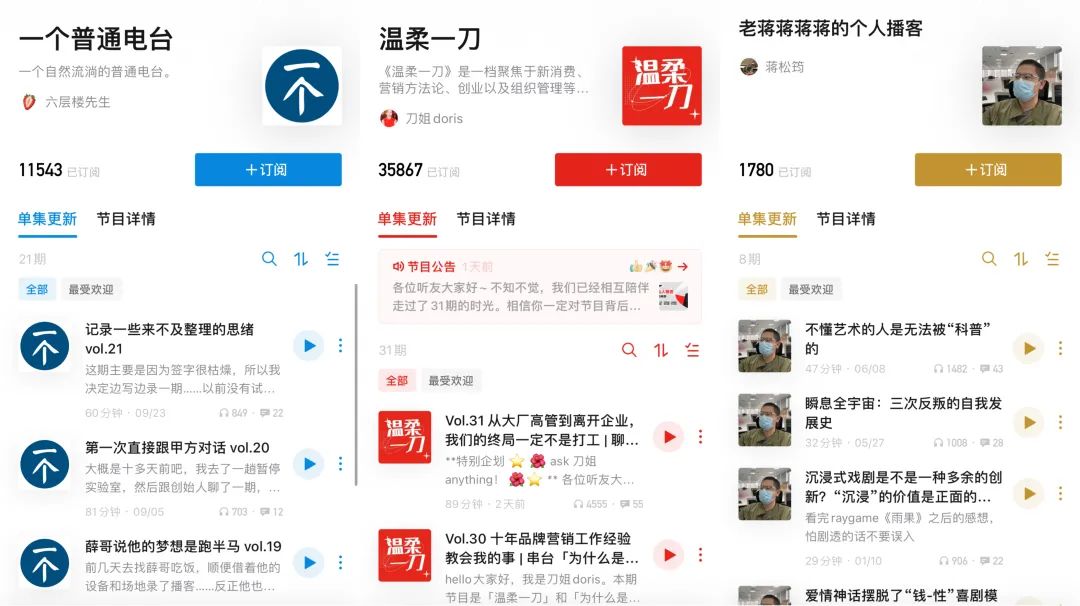Viewport: 1080px width, 606px height.
Task: Open more options for 第一次直接跟甲方对话 vol.20
Action: pos(340,463)
